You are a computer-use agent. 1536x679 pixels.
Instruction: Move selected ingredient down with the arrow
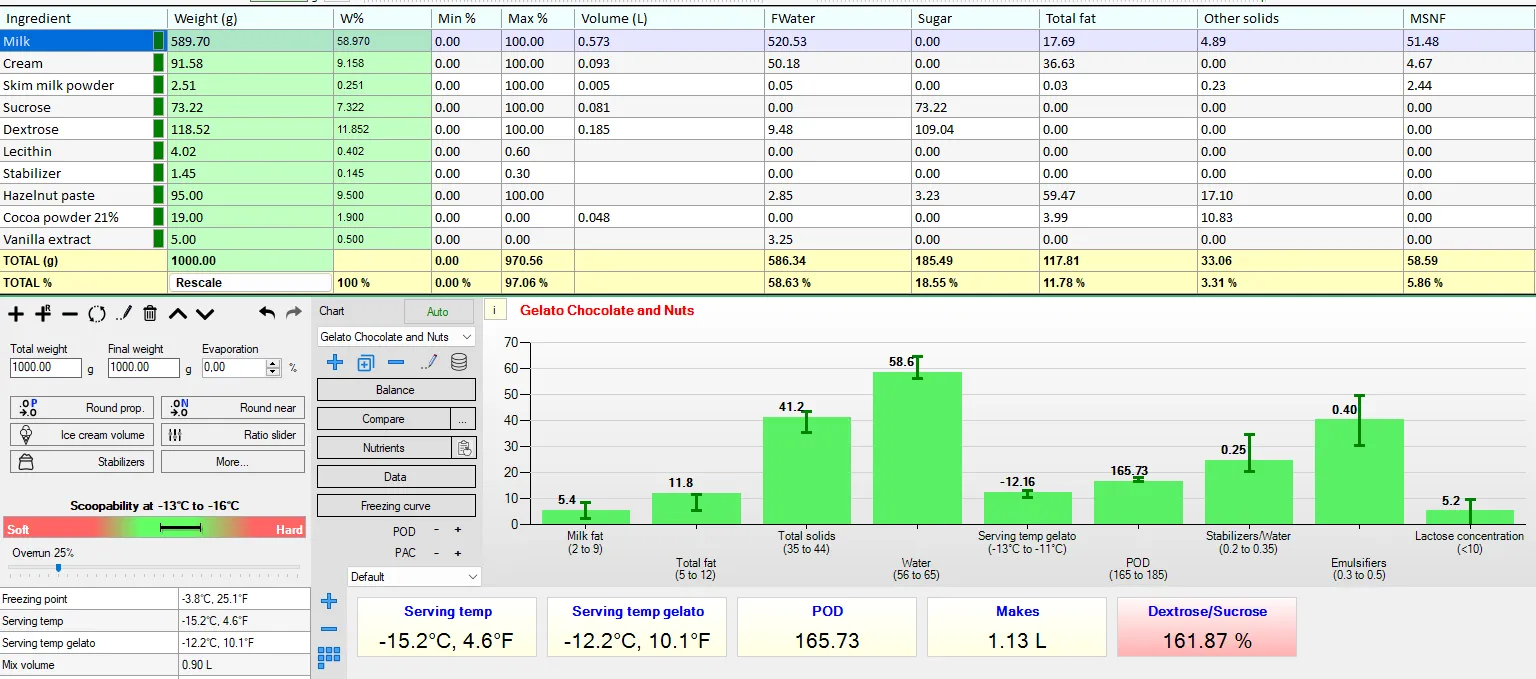point(205,314)
